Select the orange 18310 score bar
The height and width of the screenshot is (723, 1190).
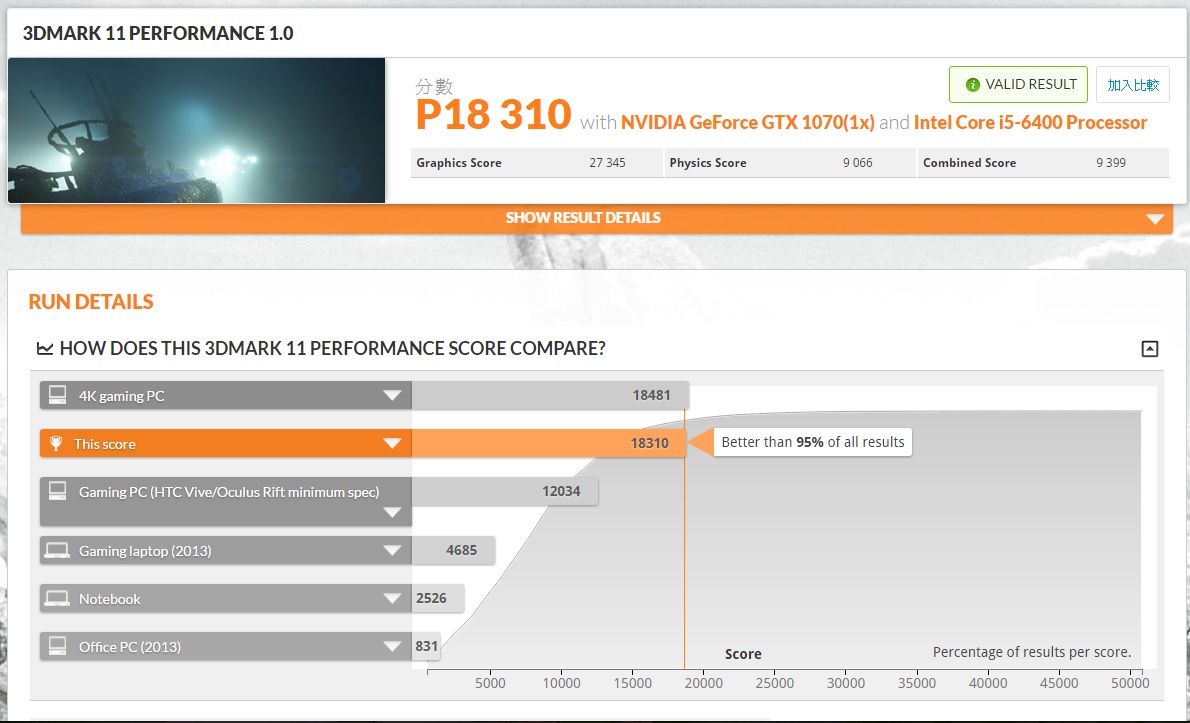pos(549,443)
